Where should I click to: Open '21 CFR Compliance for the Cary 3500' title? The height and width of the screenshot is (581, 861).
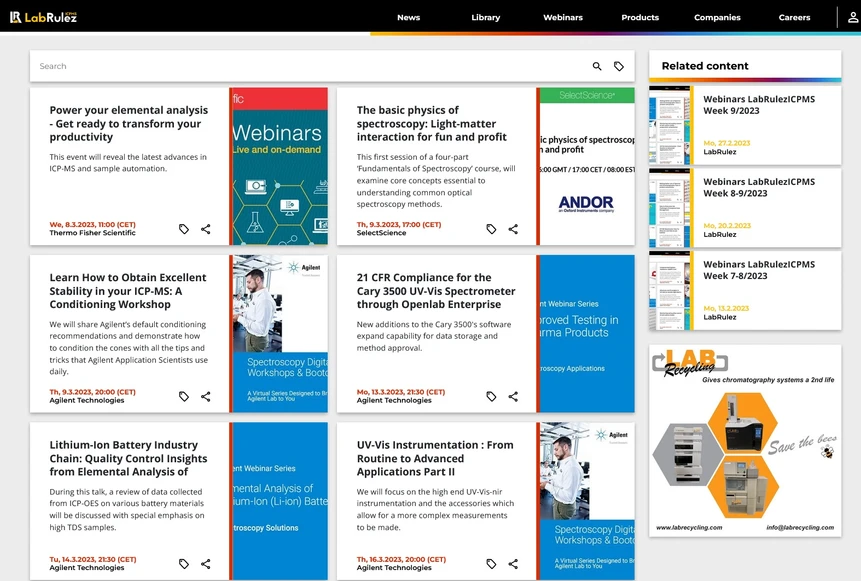[x=436, y=291]
